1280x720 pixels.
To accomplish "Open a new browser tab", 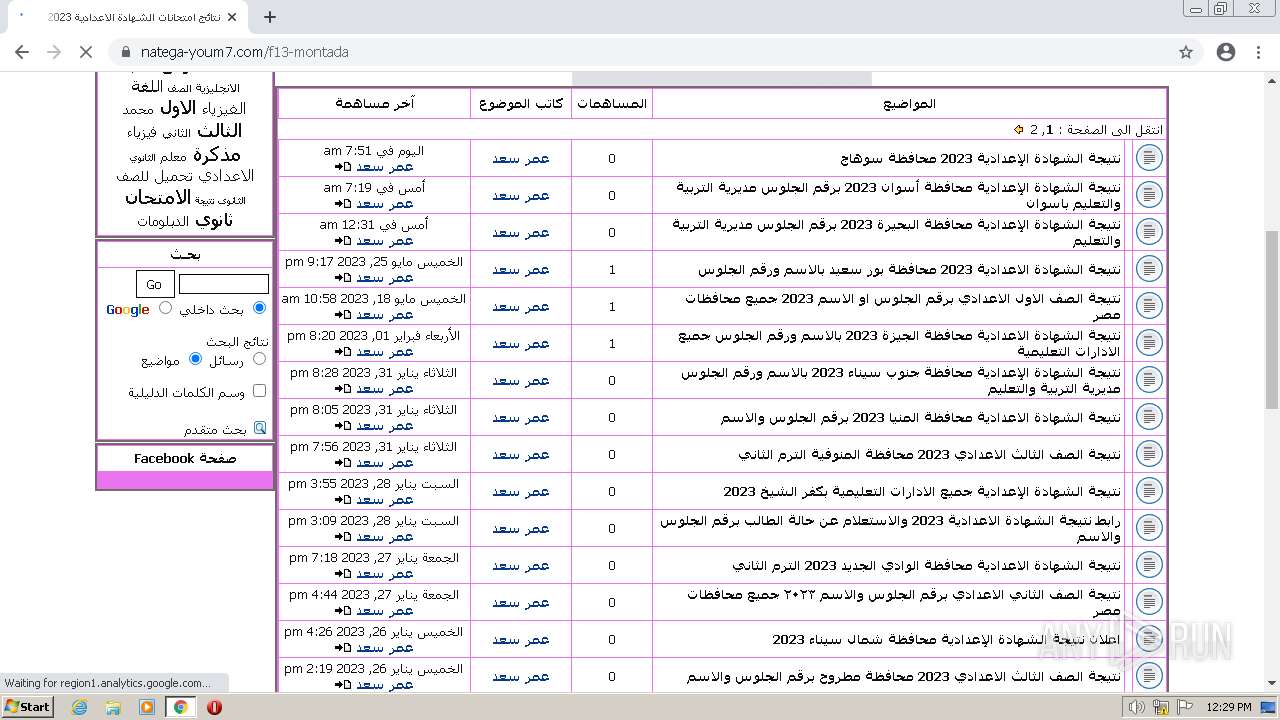I will [x=269, y=17].
